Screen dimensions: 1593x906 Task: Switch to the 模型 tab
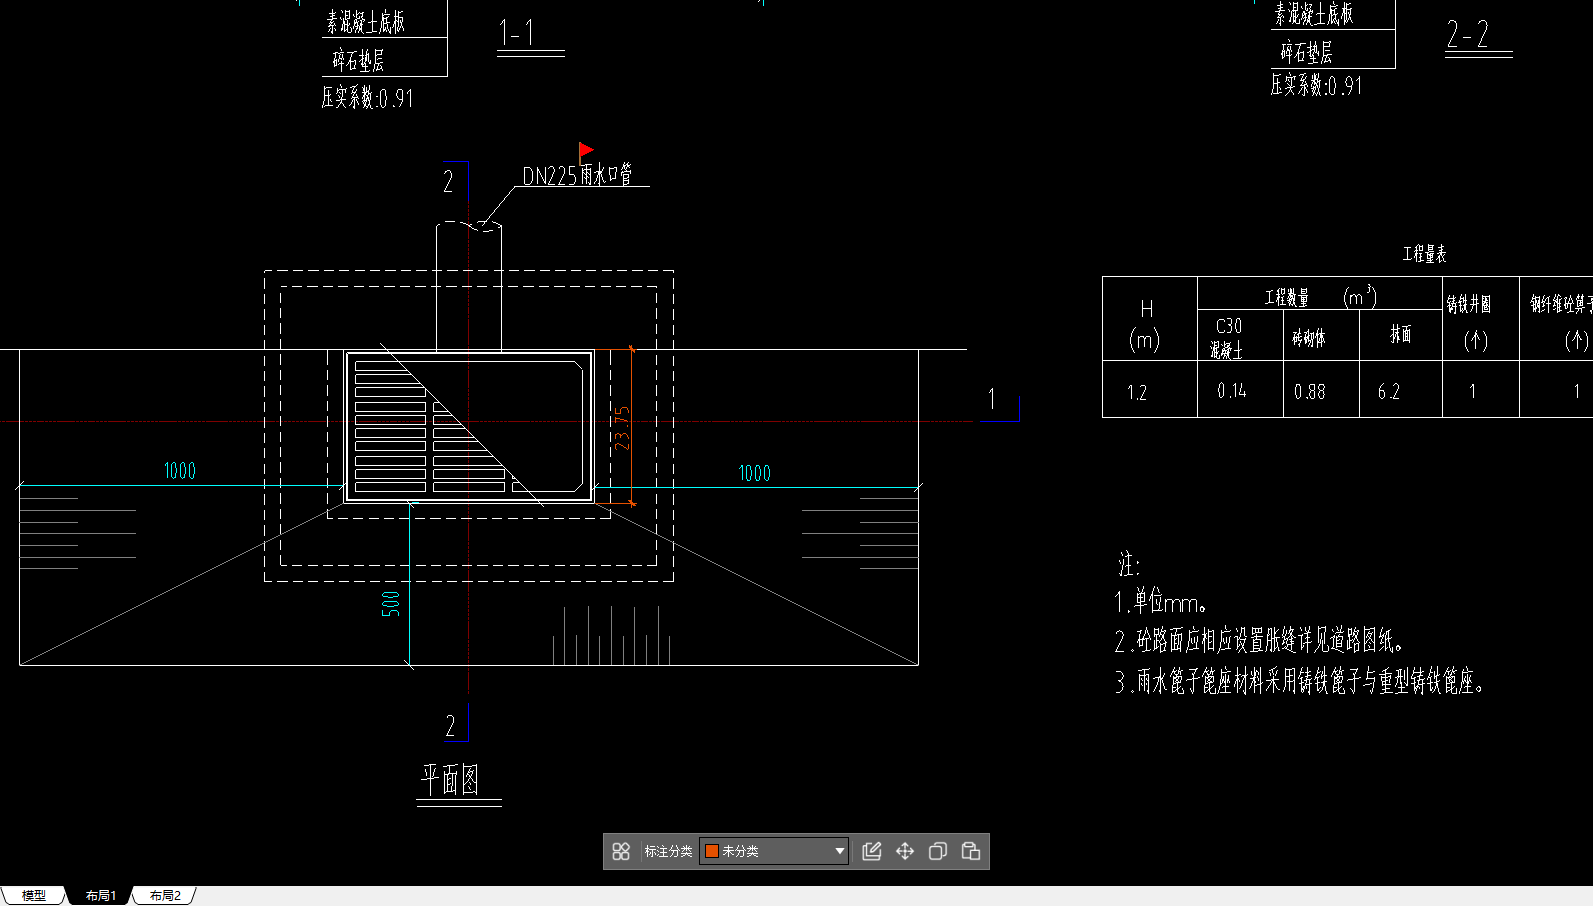point(34,895)
